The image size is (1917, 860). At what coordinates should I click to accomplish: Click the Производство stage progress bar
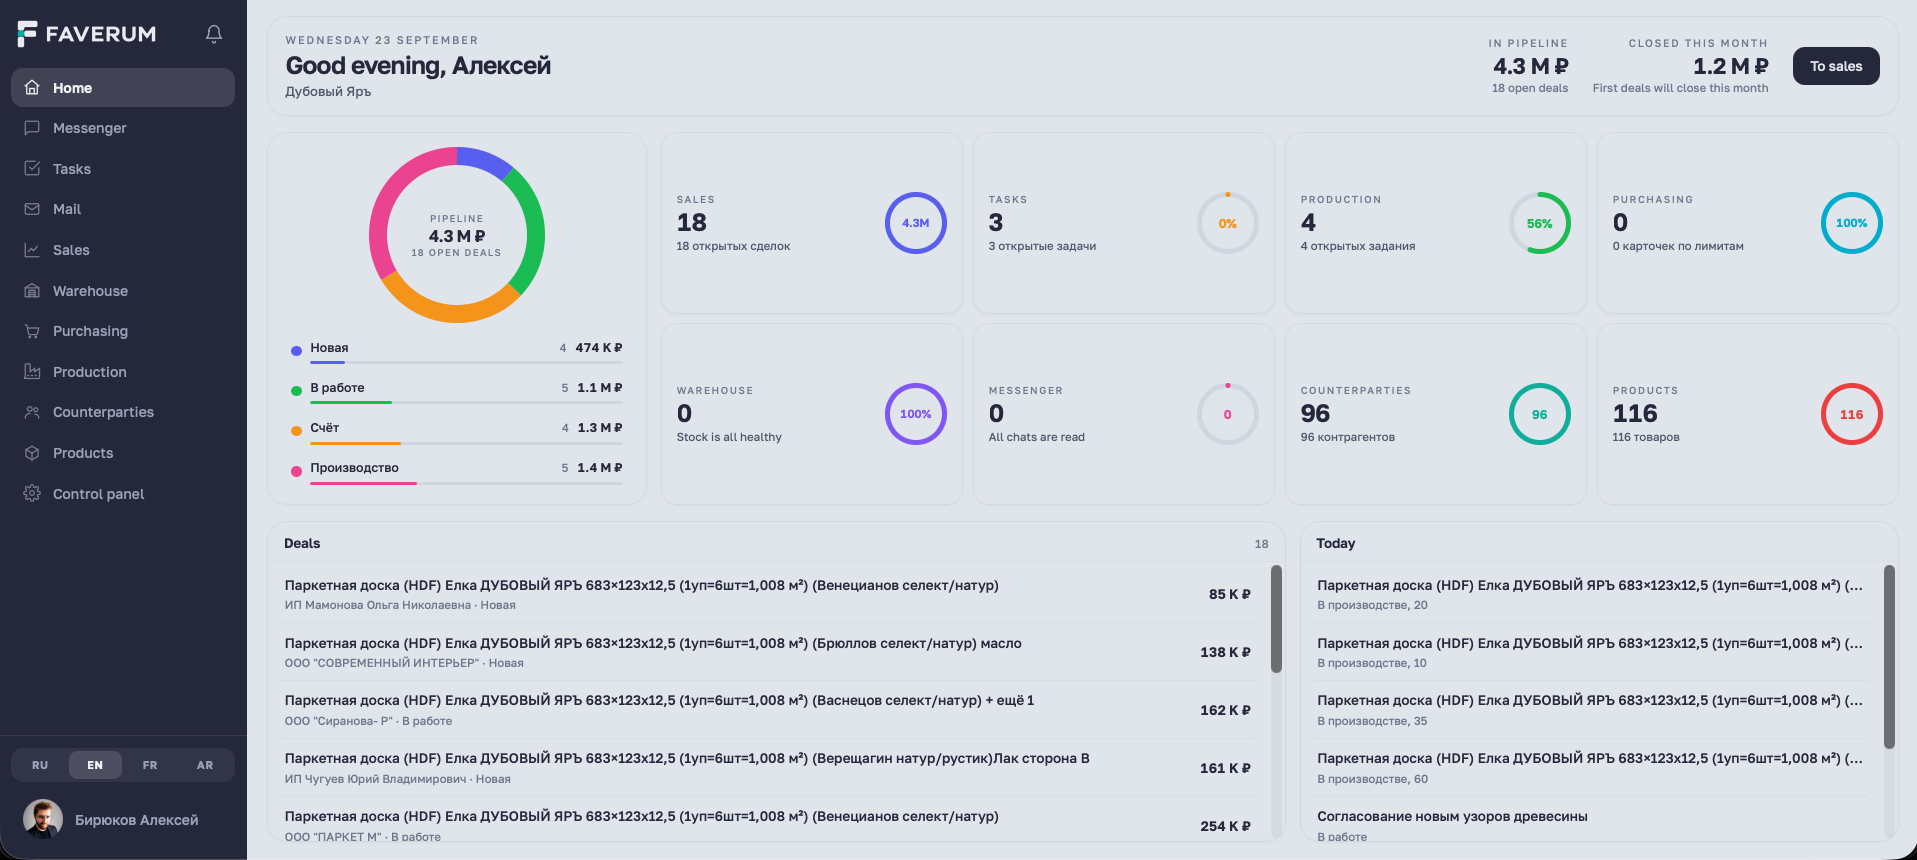[x=466, y=483]
